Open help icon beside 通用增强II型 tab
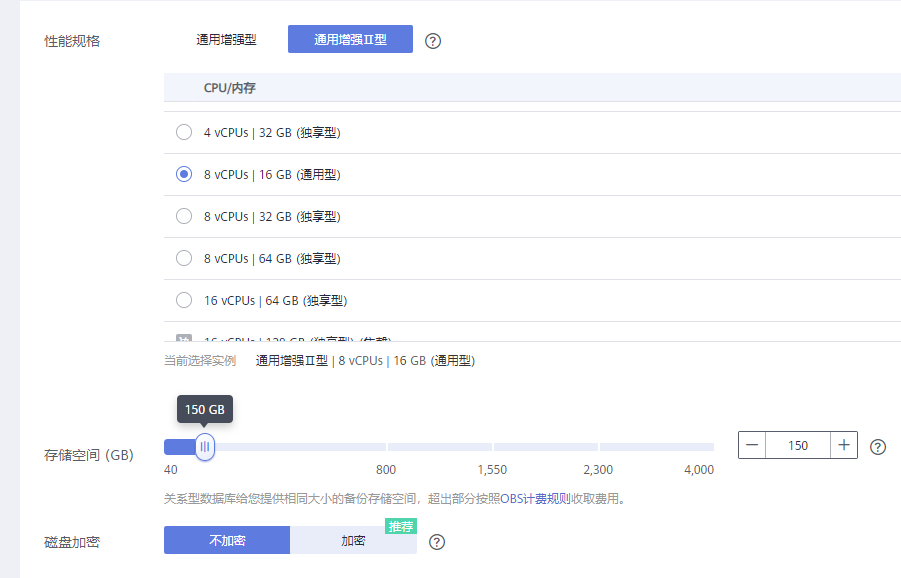 pyautogui.click(x=433, y=41)
